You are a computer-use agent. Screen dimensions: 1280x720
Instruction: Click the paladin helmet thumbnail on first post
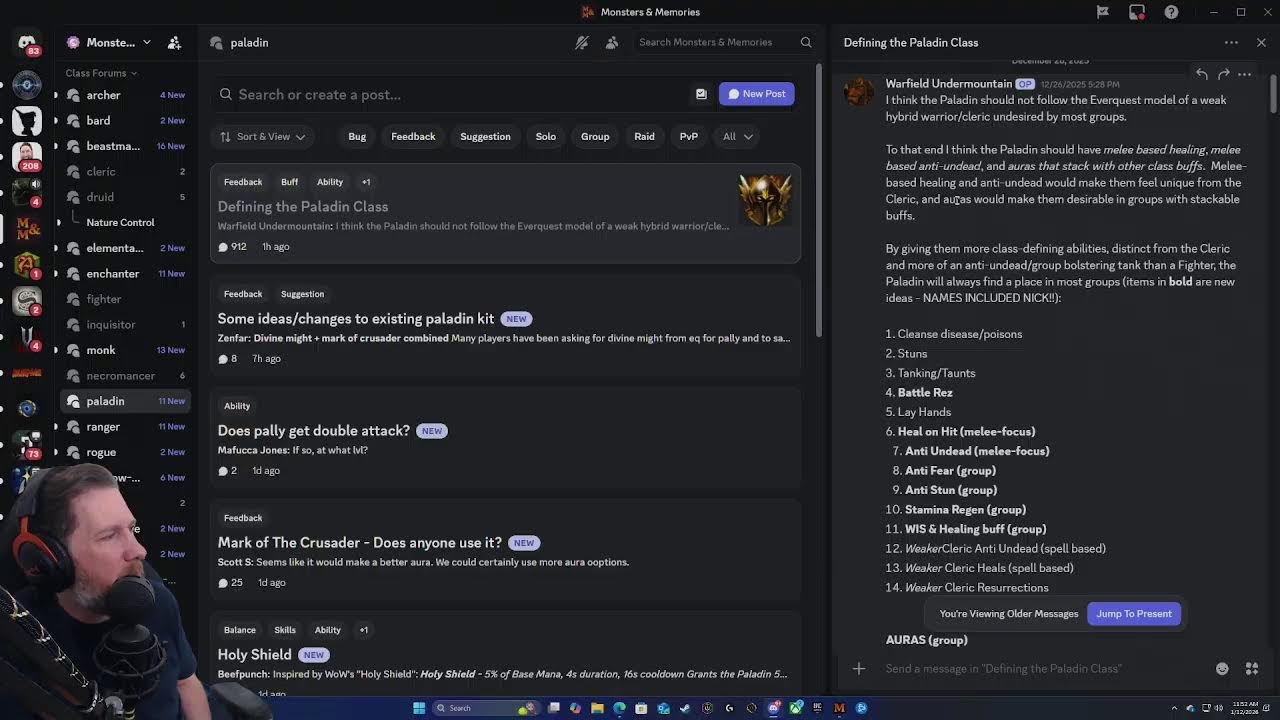pos(765,200)
